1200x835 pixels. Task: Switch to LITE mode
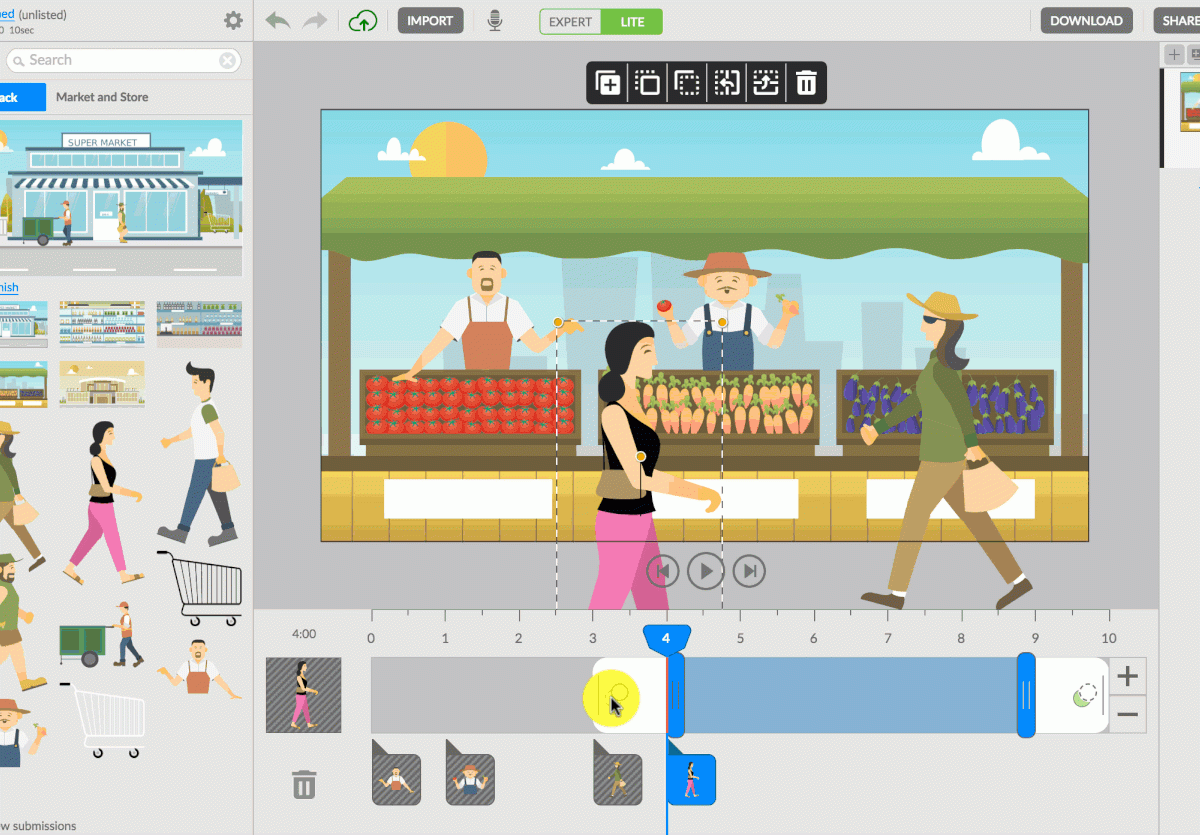coord(632,21)
